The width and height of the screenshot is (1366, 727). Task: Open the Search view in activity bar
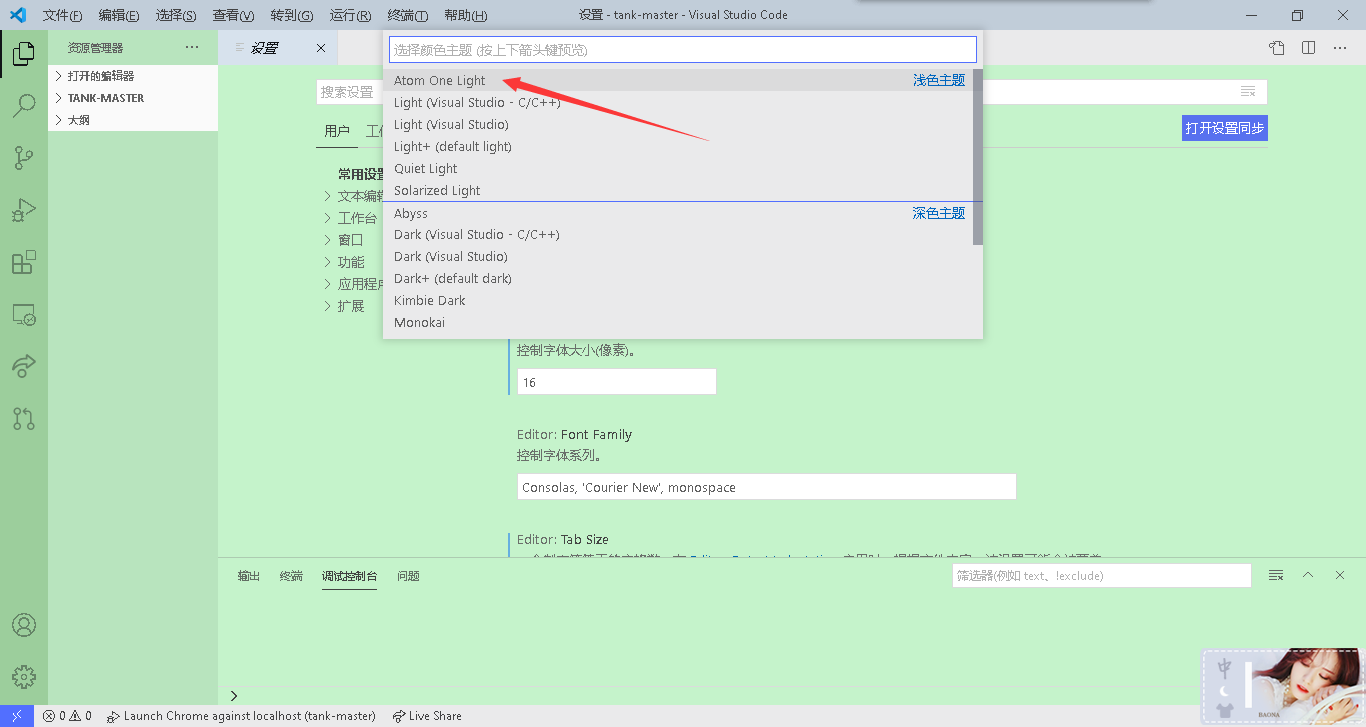24,105
